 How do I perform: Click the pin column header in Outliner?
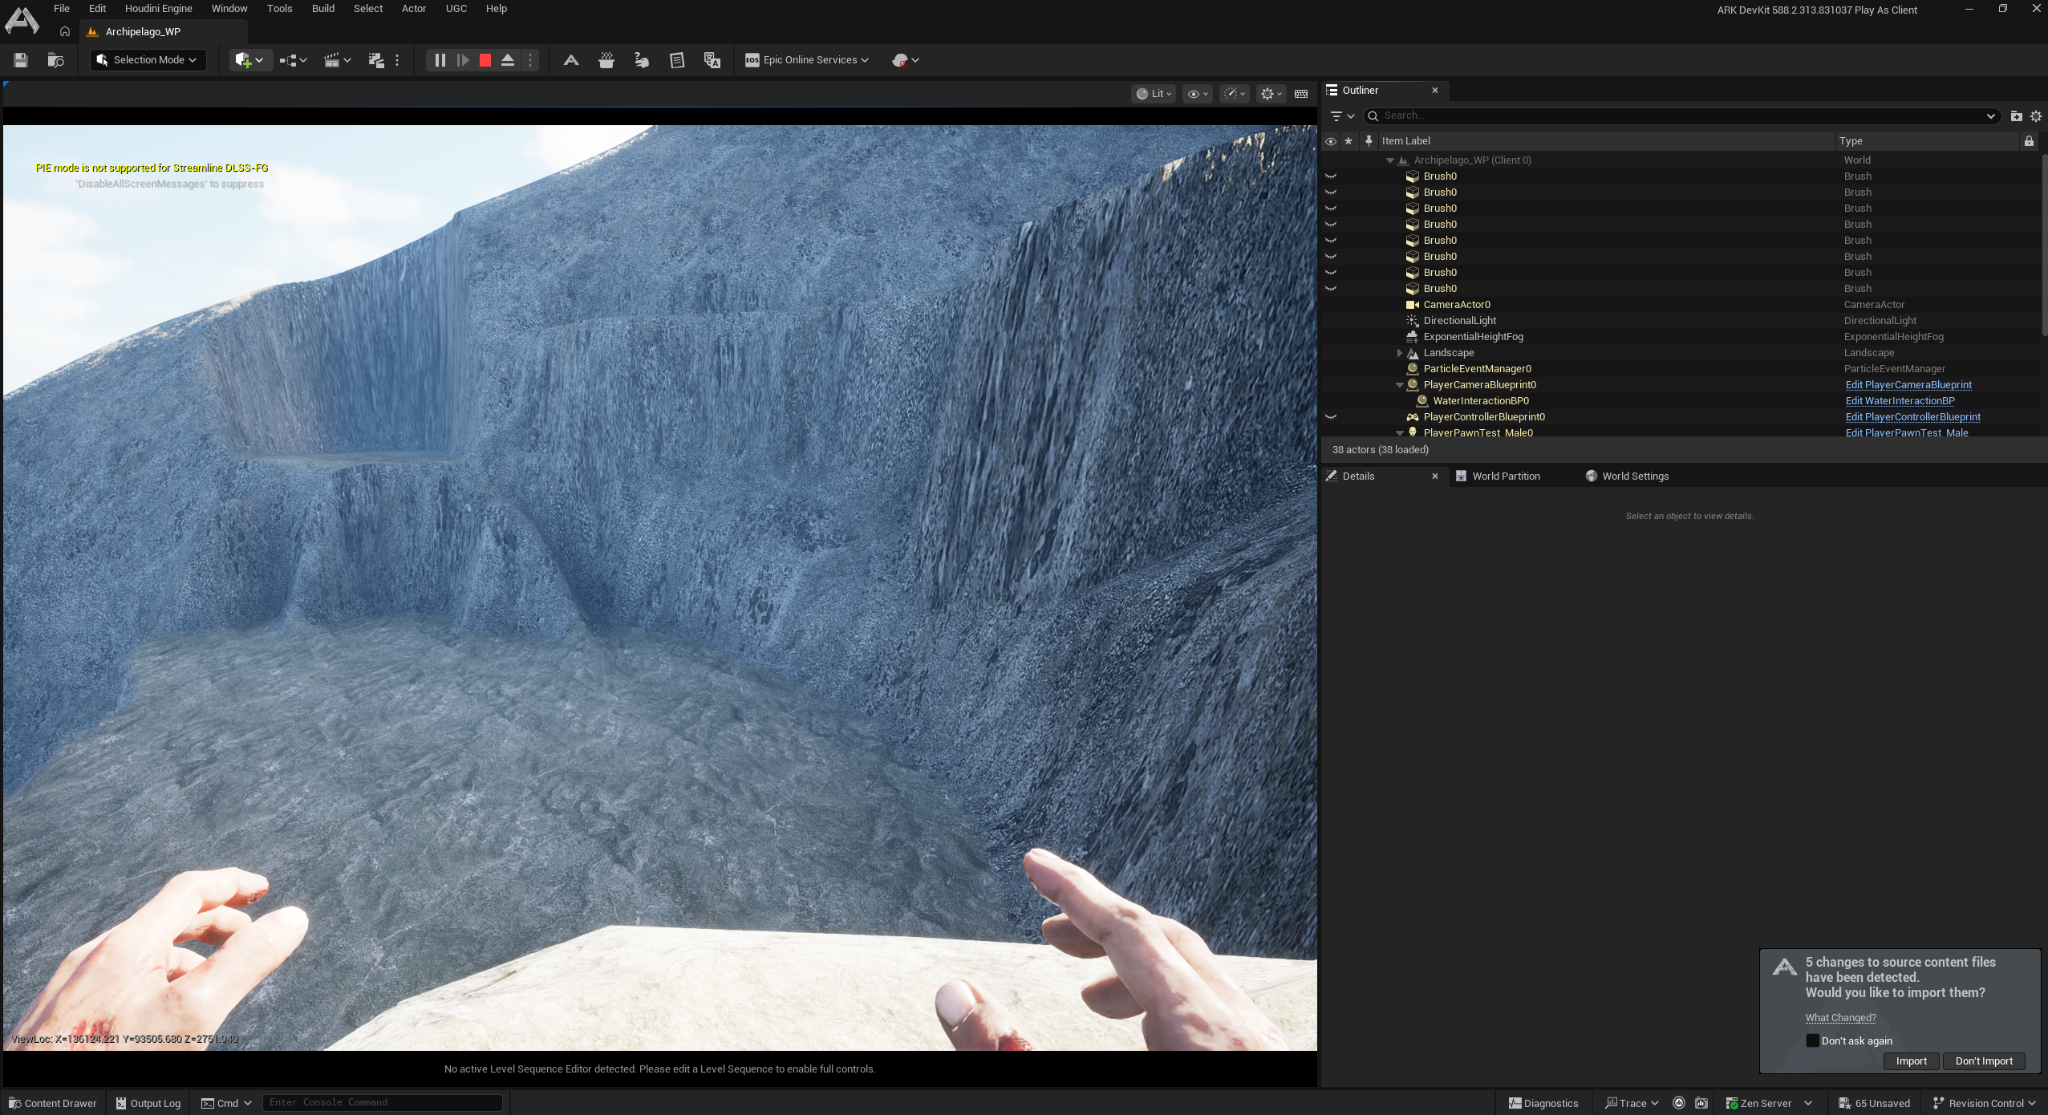(1369, 141)
